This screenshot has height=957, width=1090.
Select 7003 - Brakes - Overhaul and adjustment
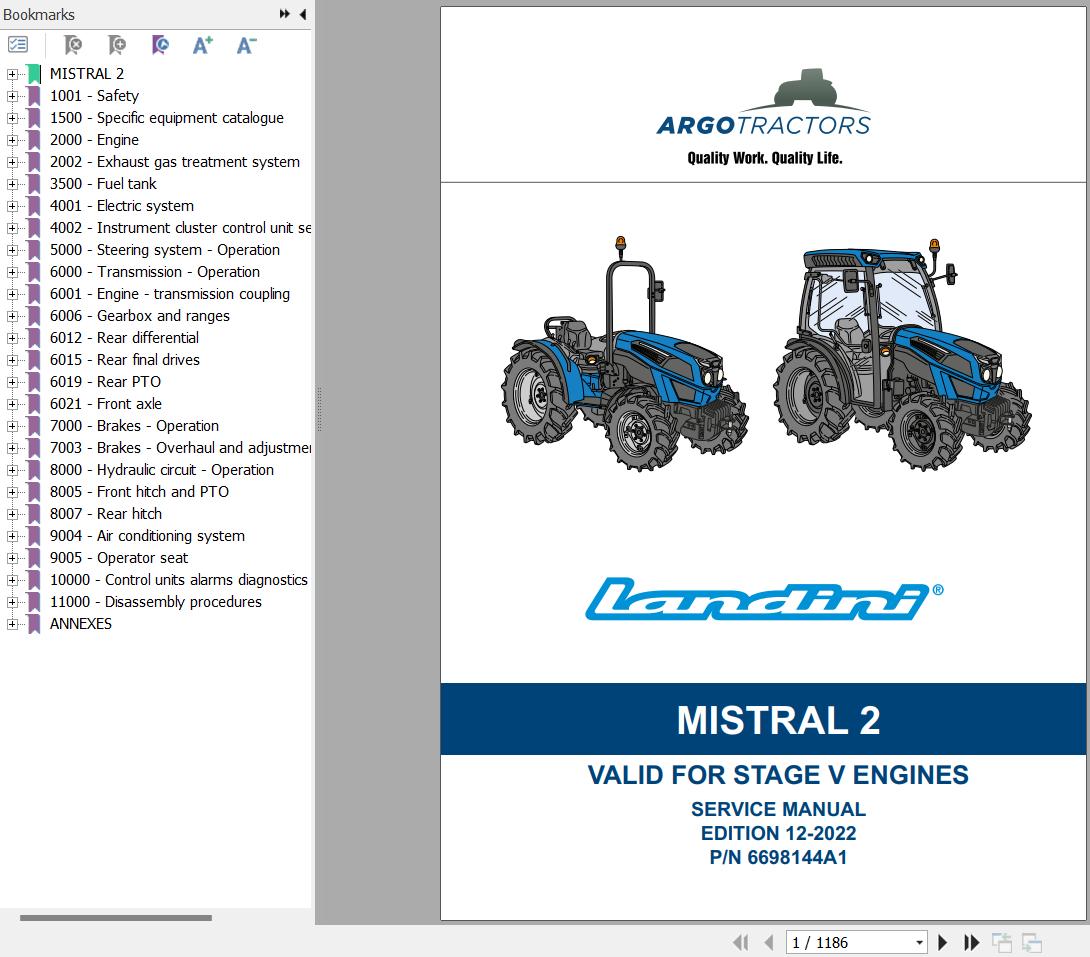pos(180,448)
